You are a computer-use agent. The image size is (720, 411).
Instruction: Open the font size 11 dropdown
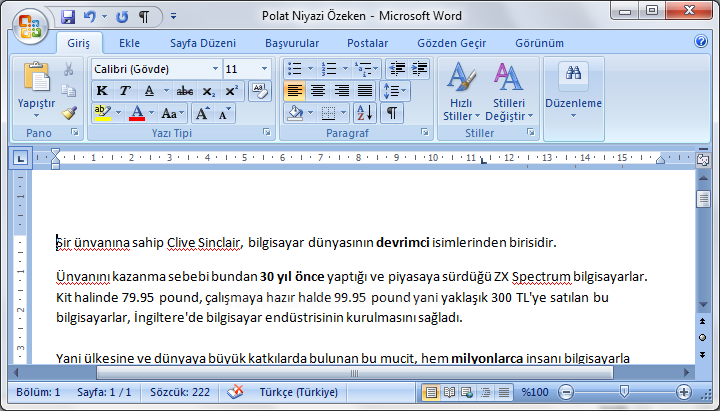pos(264,69)
